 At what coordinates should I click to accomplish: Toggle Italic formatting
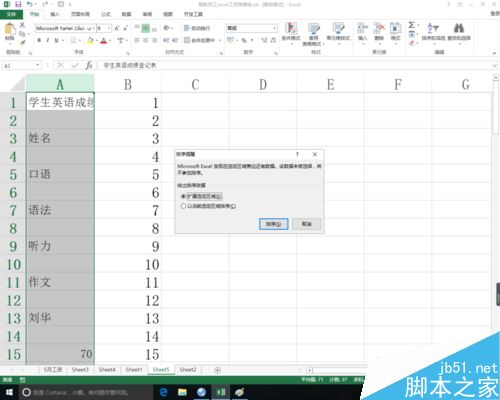[x=48, y=40]
